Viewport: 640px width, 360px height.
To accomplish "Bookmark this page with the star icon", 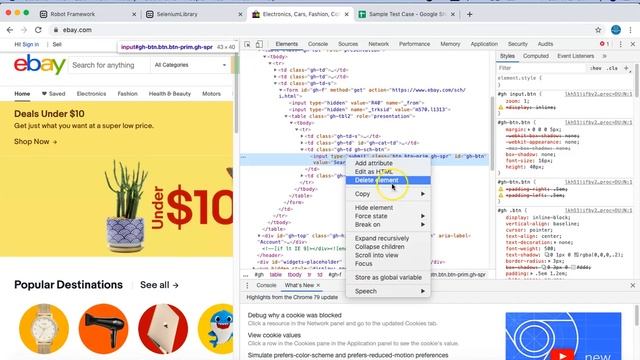I will coord(598,30).
